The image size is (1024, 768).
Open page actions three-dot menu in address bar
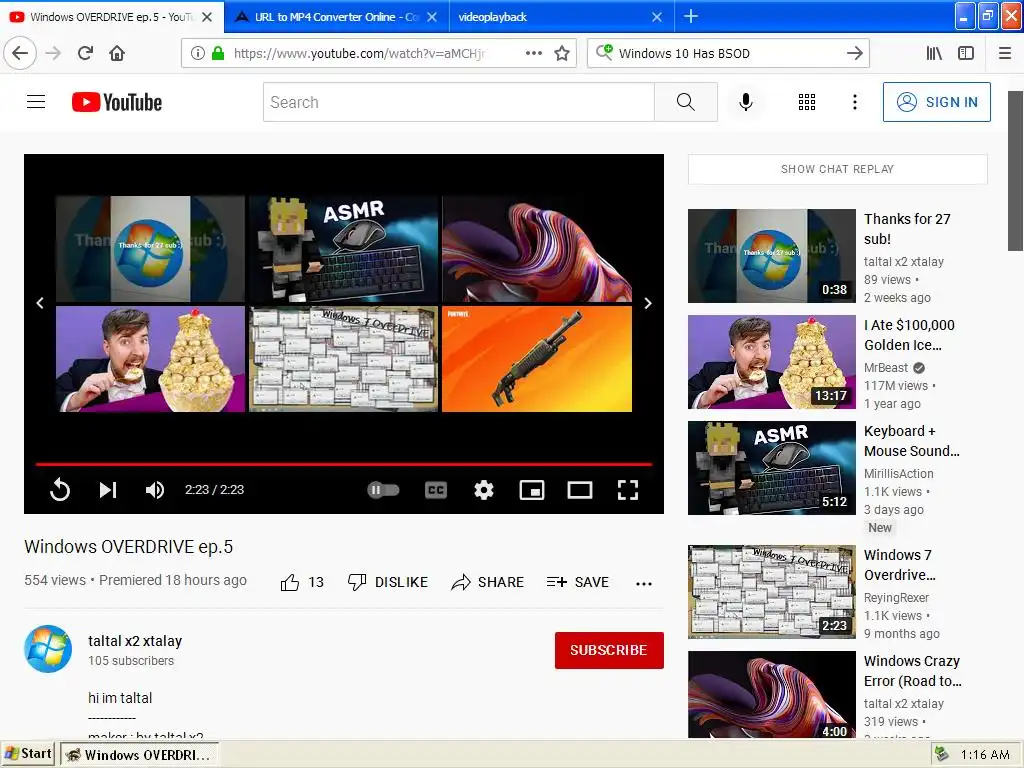534,53
